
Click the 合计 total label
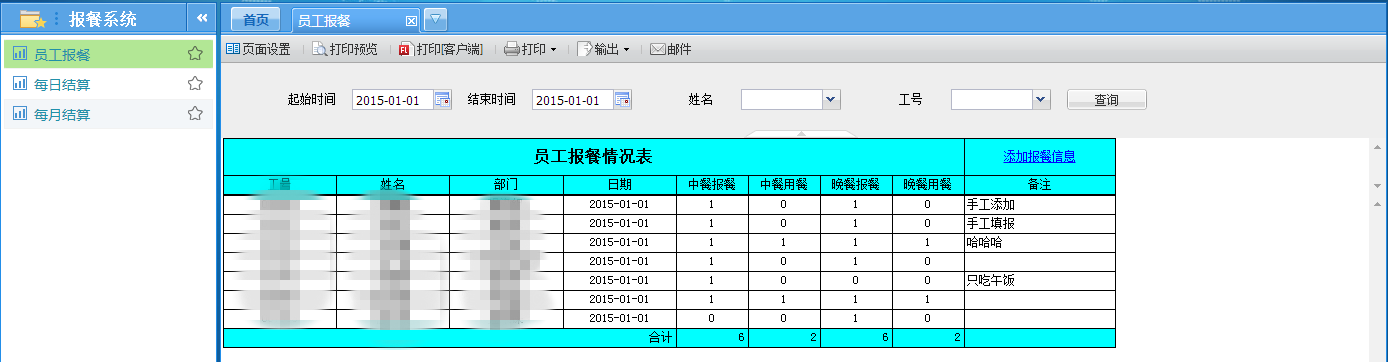pyautogui.click(x=661, y=338)
